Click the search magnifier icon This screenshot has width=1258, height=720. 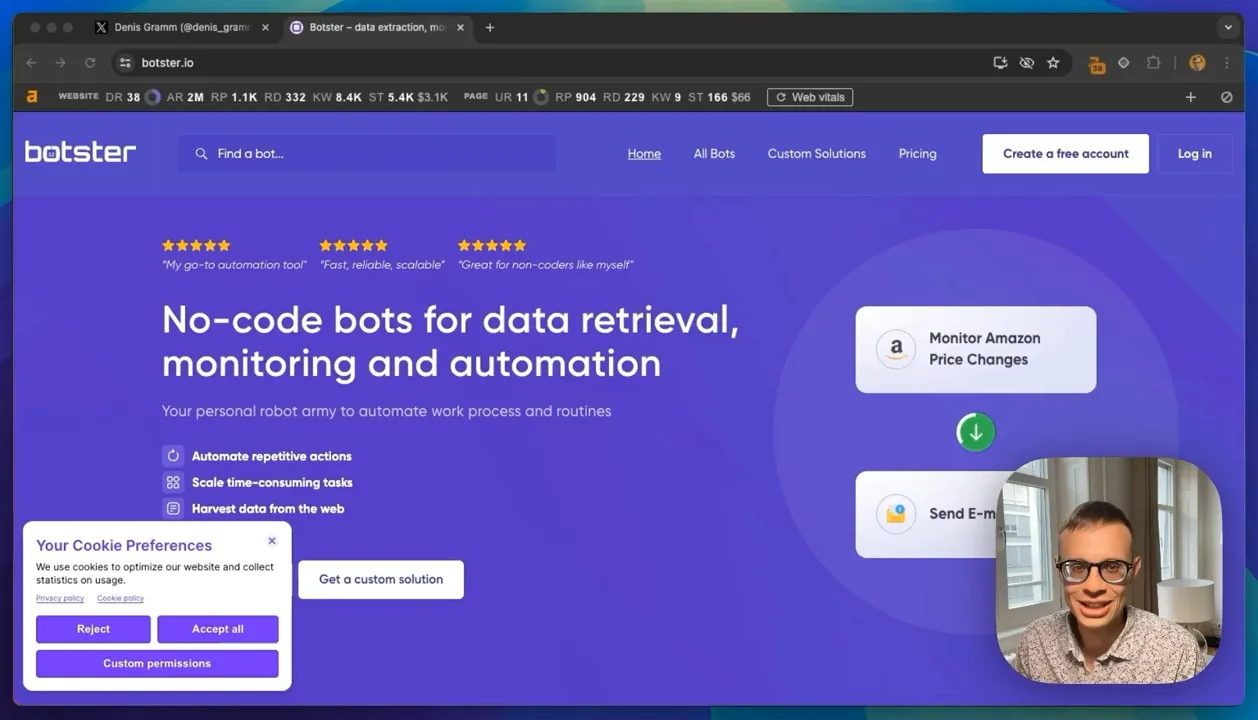[201, 154]
